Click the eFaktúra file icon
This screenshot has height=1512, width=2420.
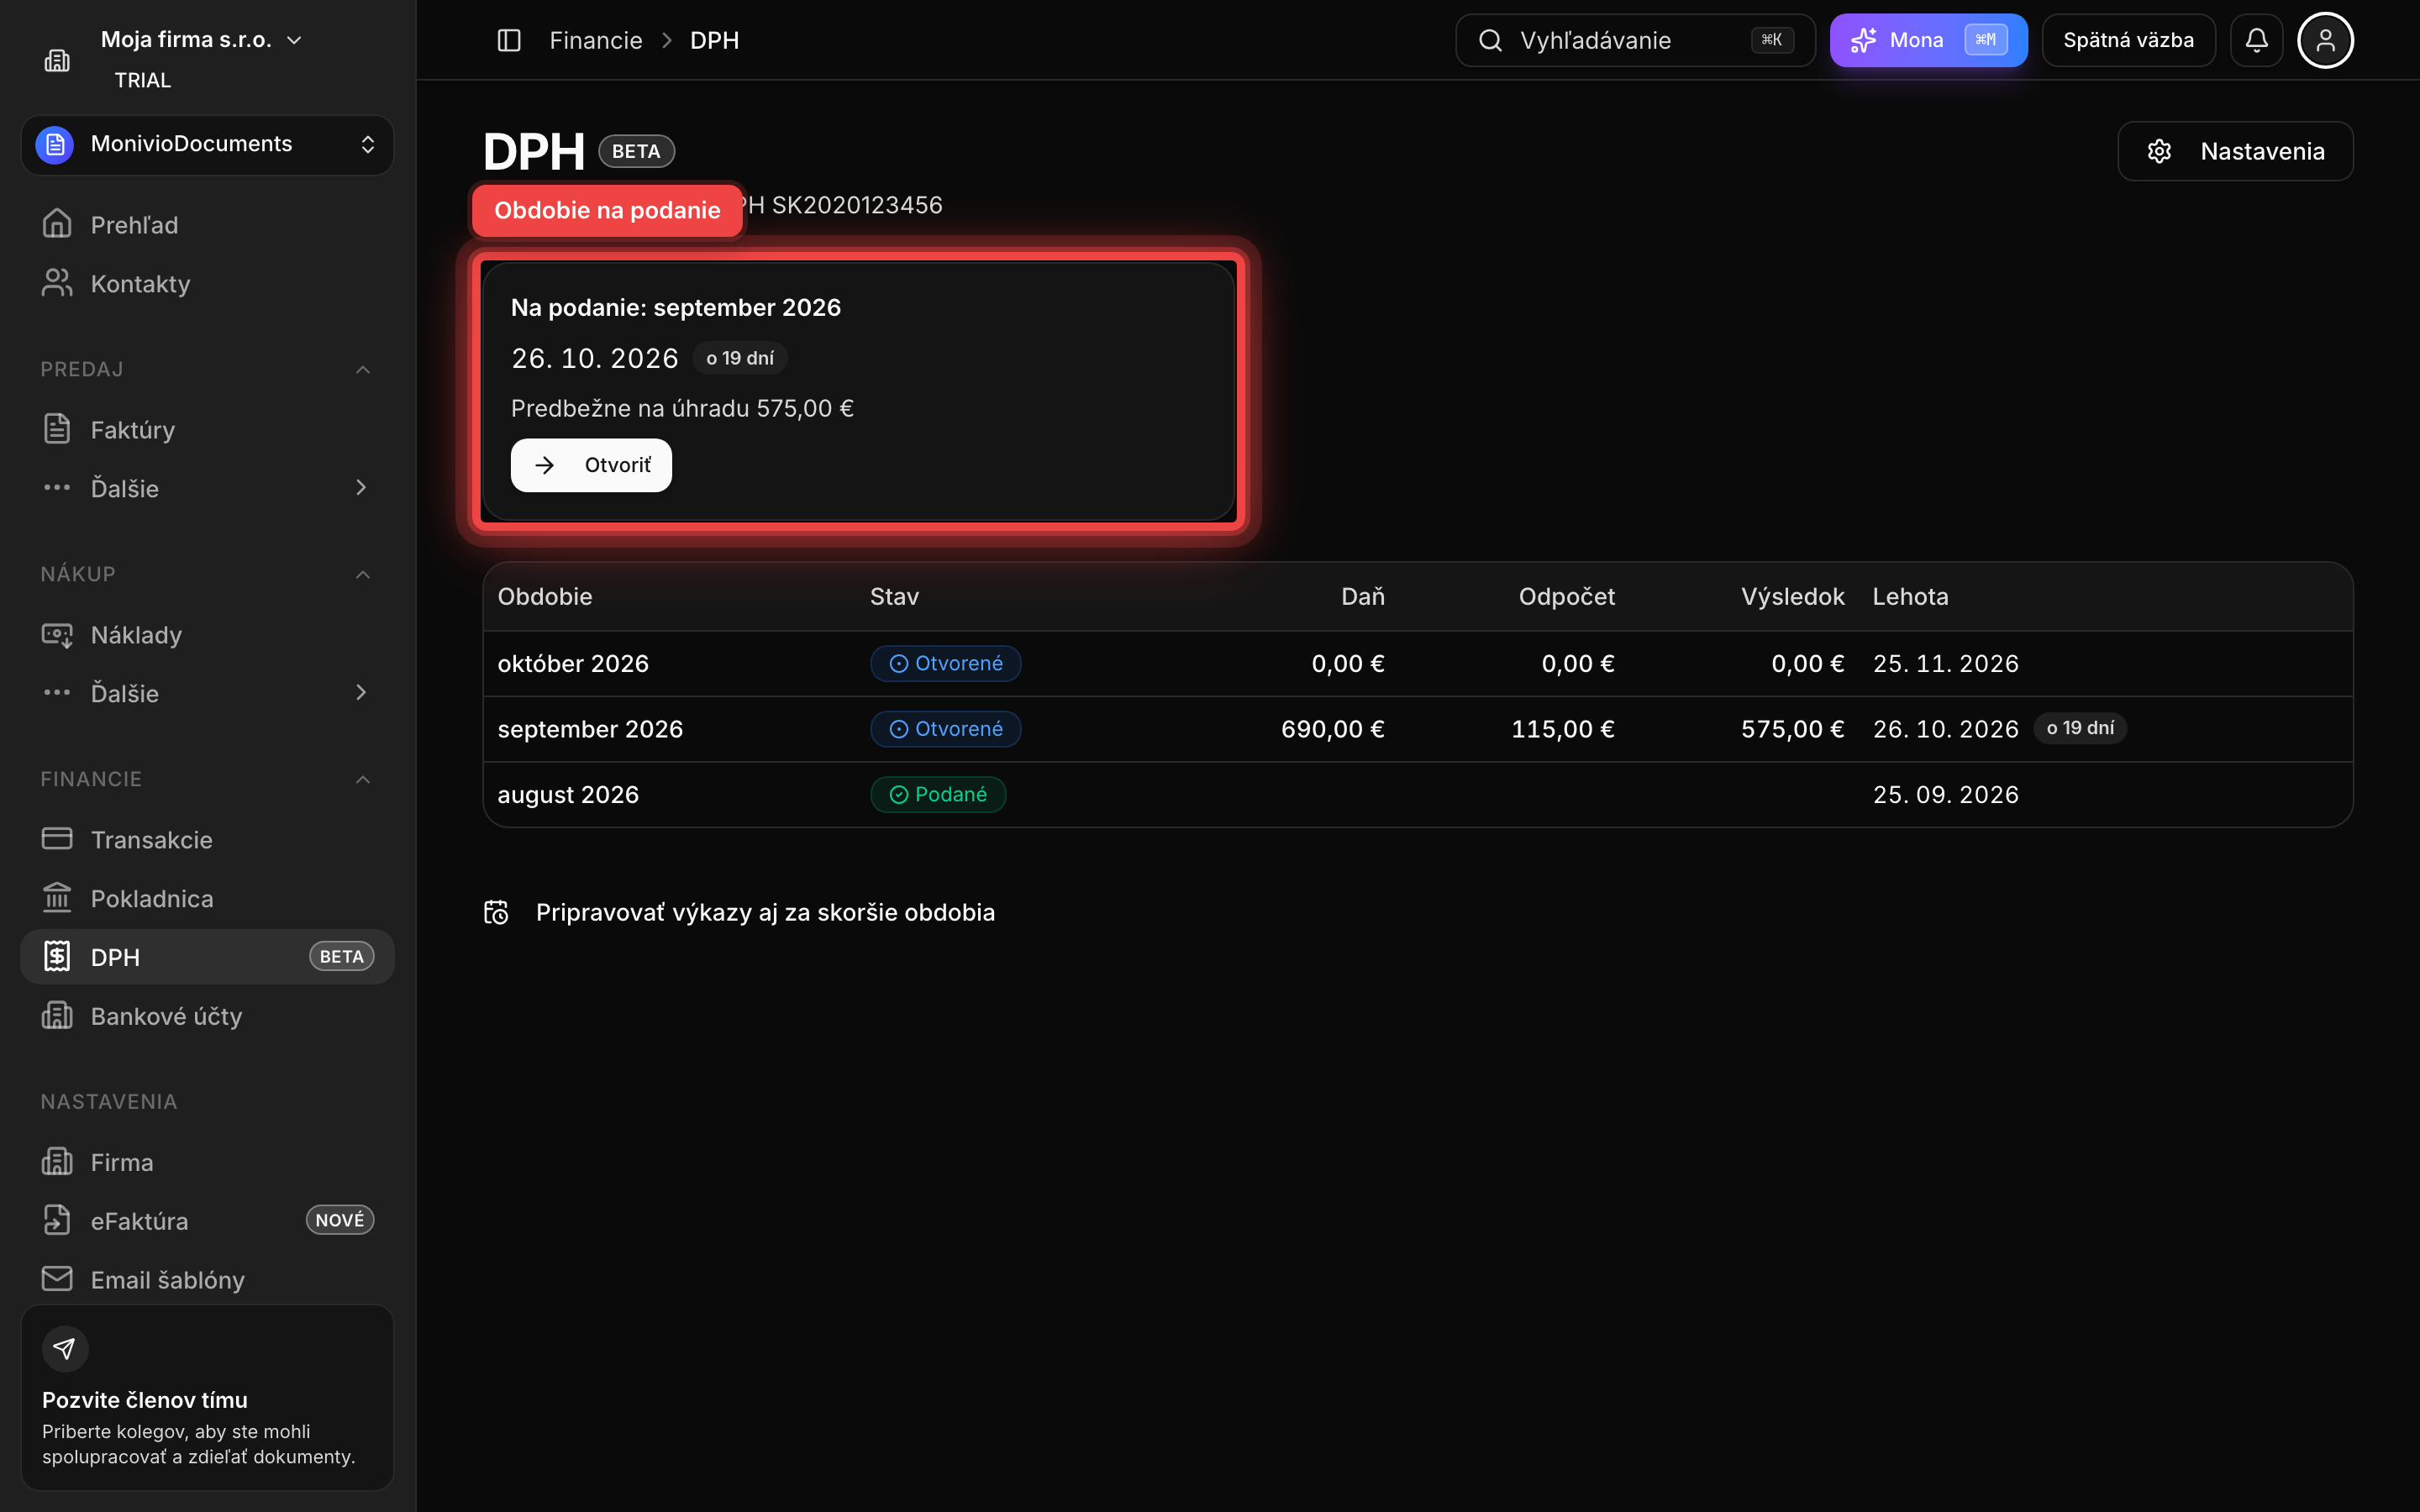tap(57, 1220)
